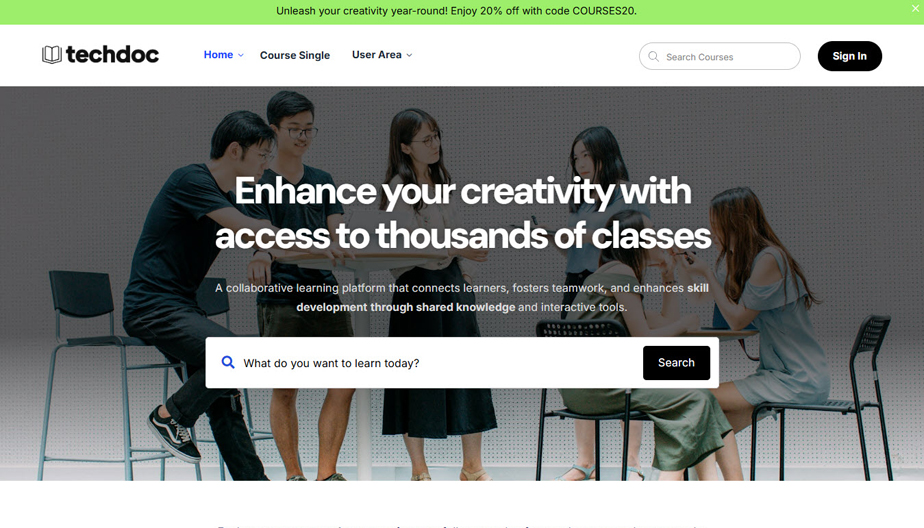Click the techdoc book logo icon
The height and width of the screenshot is (528, 924).
tap(52, 55)
